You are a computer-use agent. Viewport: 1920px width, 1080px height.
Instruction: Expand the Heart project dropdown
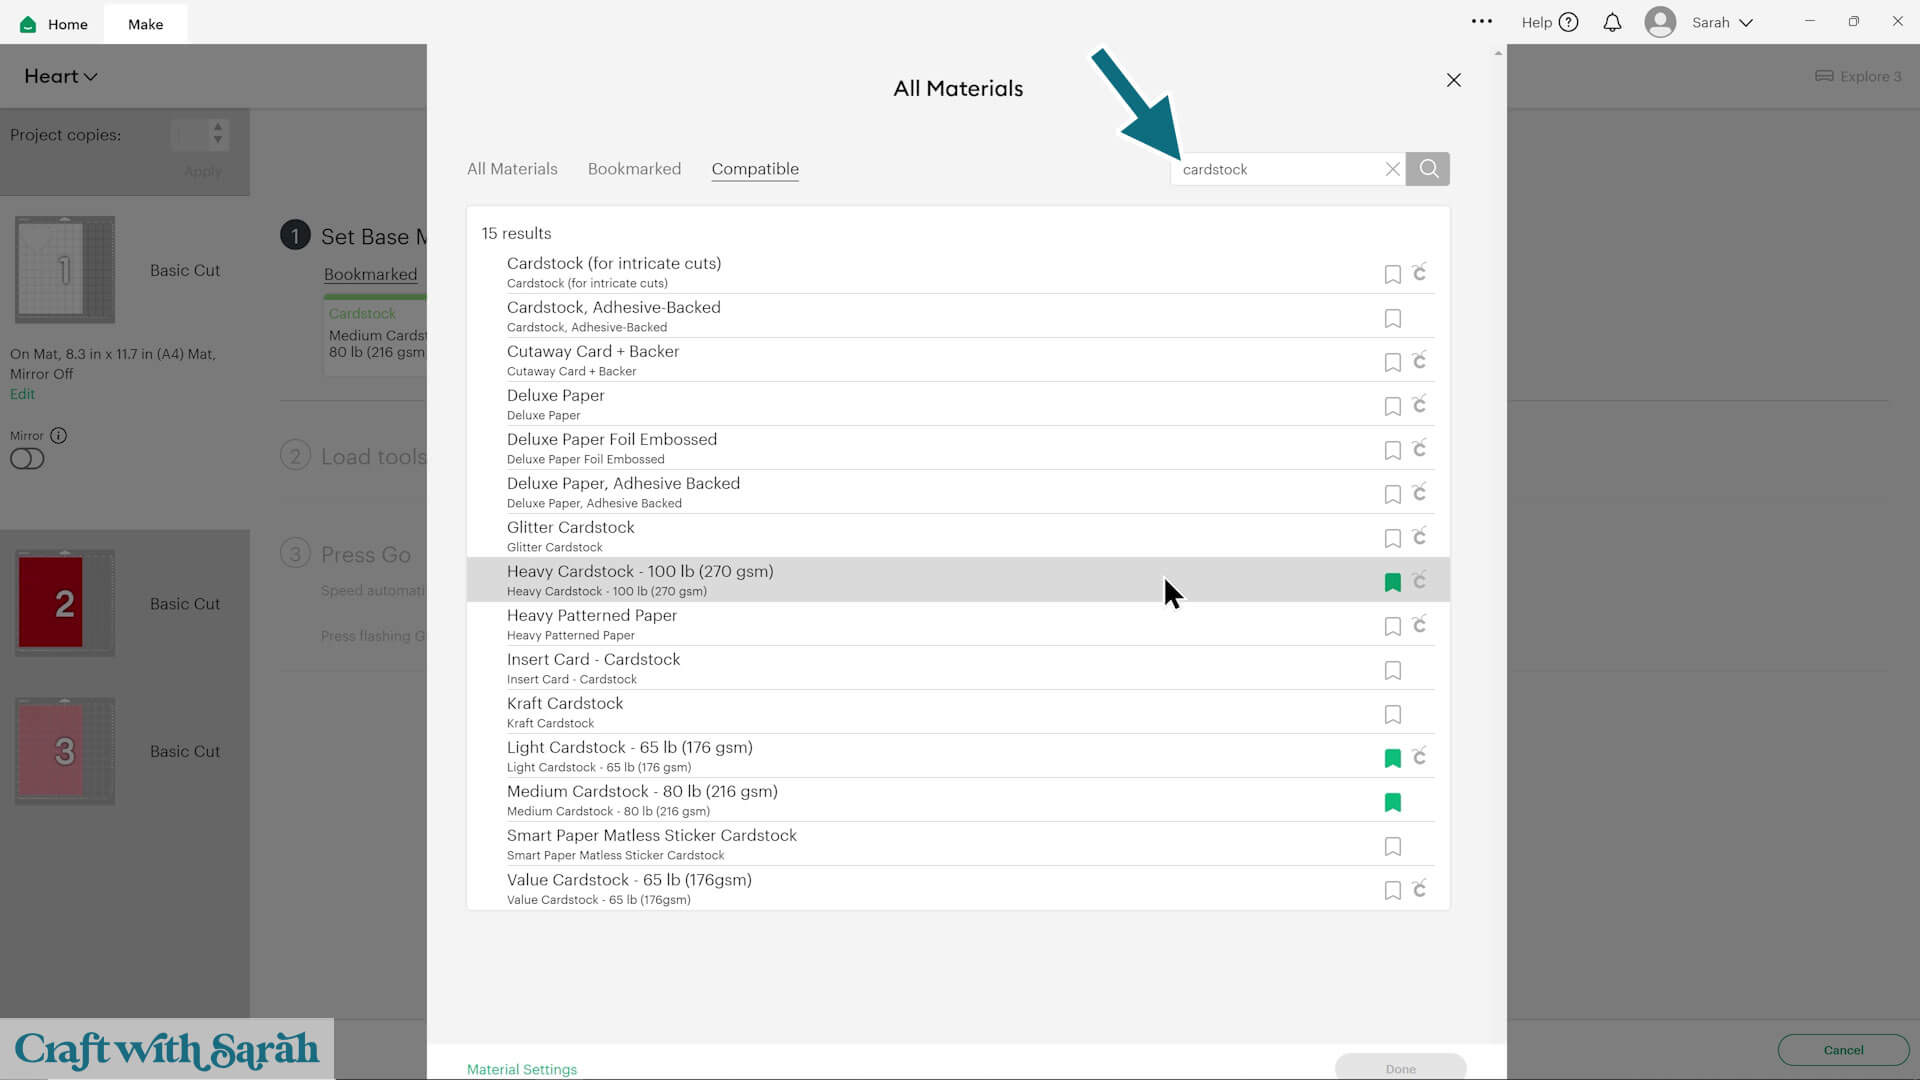coord(61,77)
